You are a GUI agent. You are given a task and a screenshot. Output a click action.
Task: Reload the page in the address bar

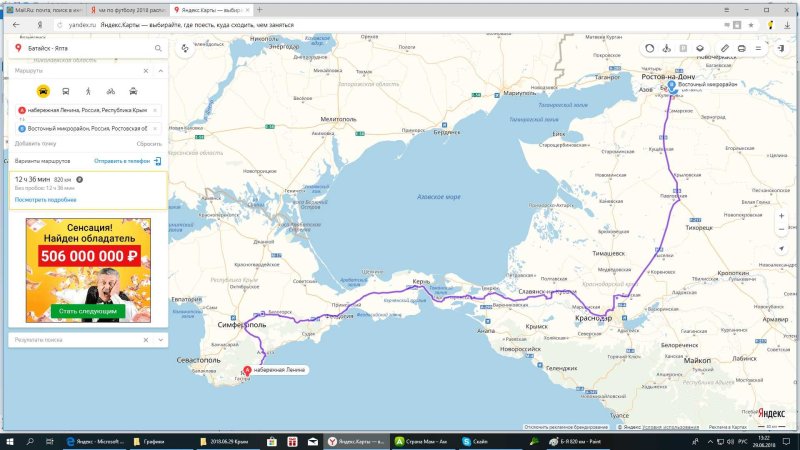60,24
